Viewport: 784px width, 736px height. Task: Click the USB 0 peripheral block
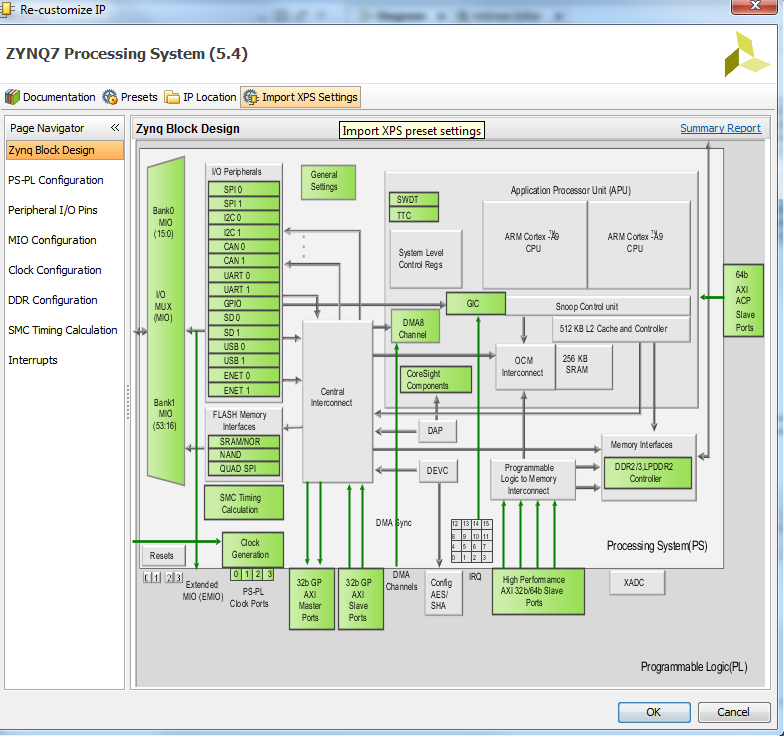coord(244,346)
